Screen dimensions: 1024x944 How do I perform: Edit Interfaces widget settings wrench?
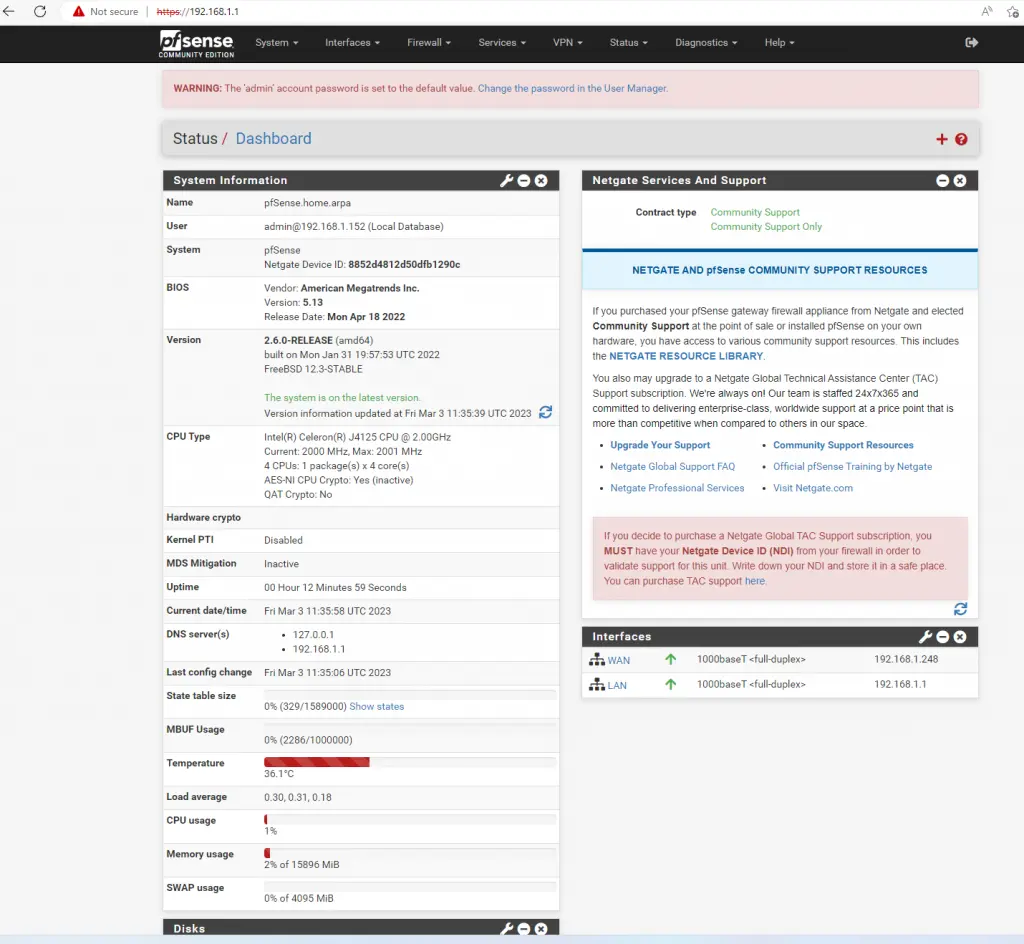click(925, 637)
